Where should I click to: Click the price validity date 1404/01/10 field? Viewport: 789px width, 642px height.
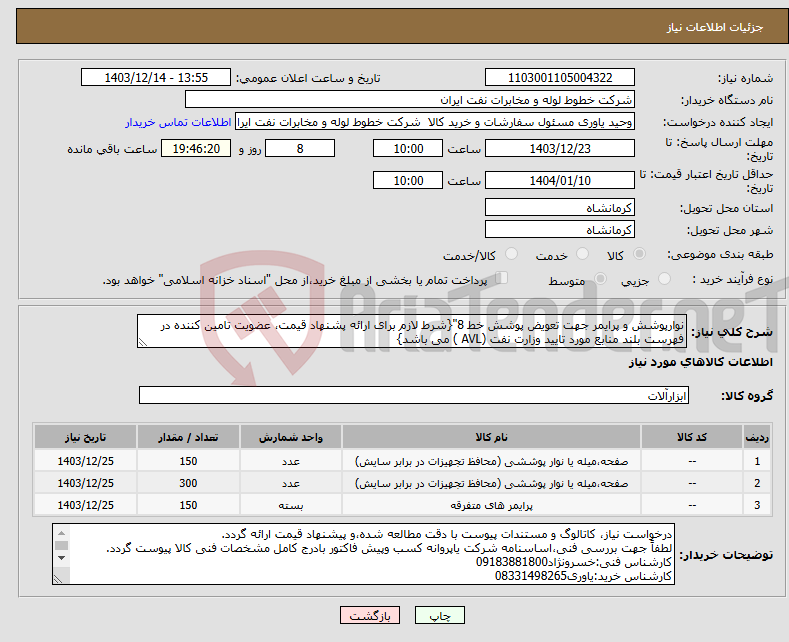559,181
